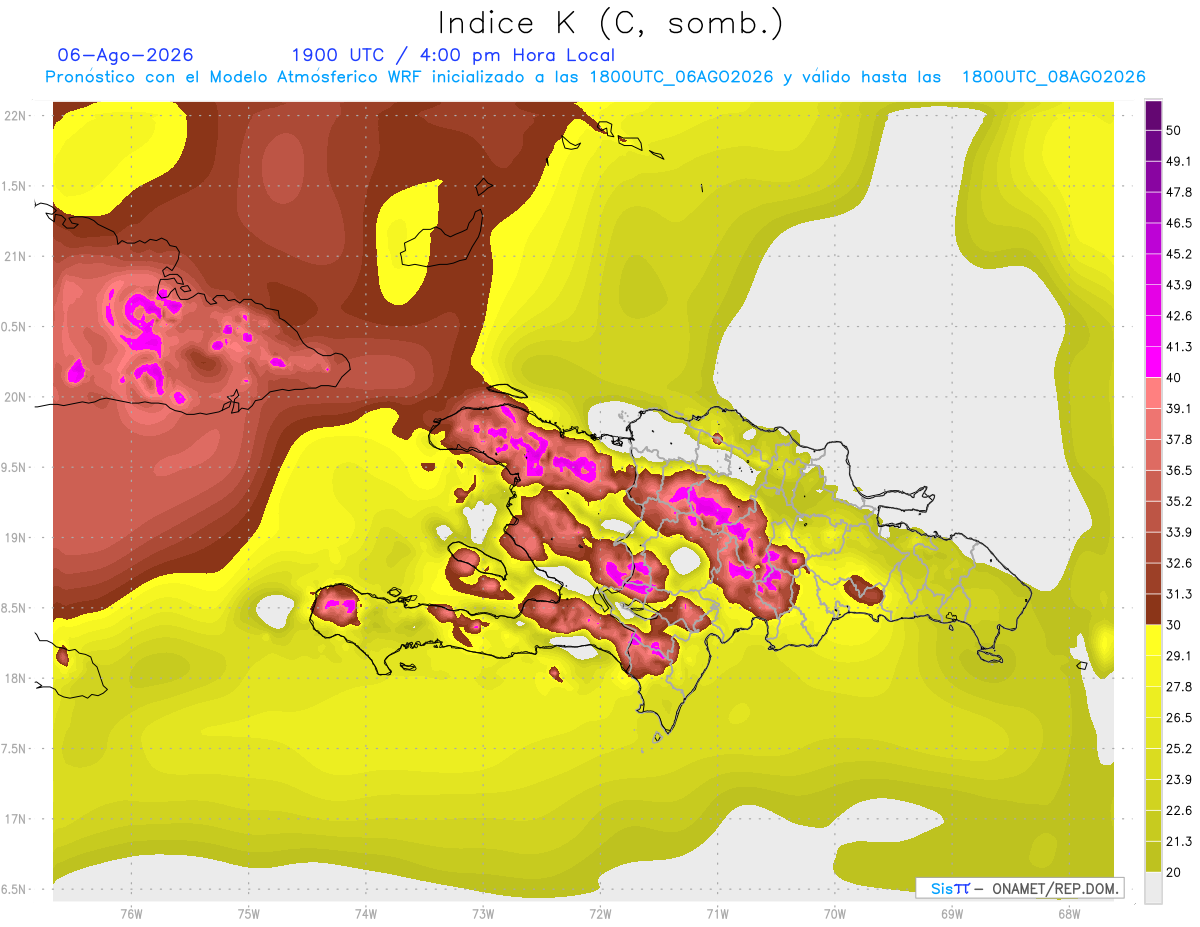Pick the dark brown swatch between 30 and 31.3
The image size is (1200, 927).
click(x=1153, y=609)
